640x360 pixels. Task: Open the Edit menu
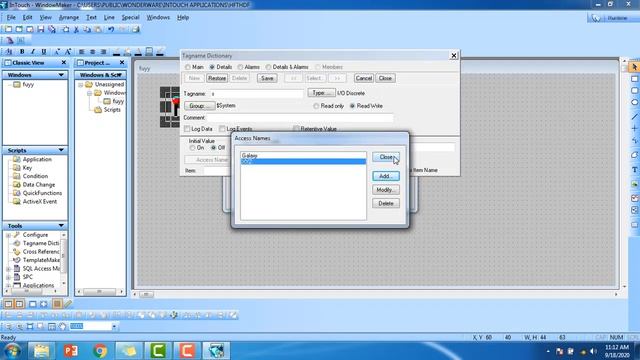pyautogui.click(x=27, y=18)
